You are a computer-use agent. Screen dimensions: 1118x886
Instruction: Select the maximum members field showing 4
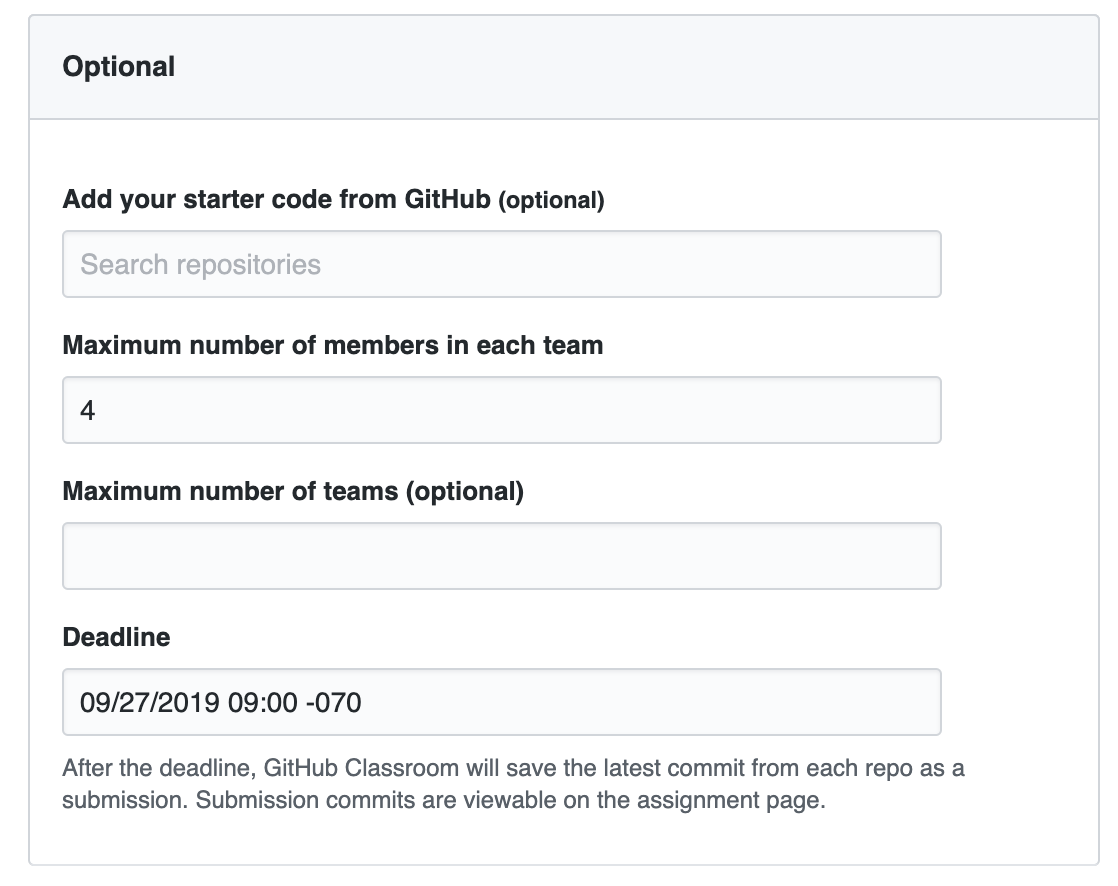[x=500, y=409]
